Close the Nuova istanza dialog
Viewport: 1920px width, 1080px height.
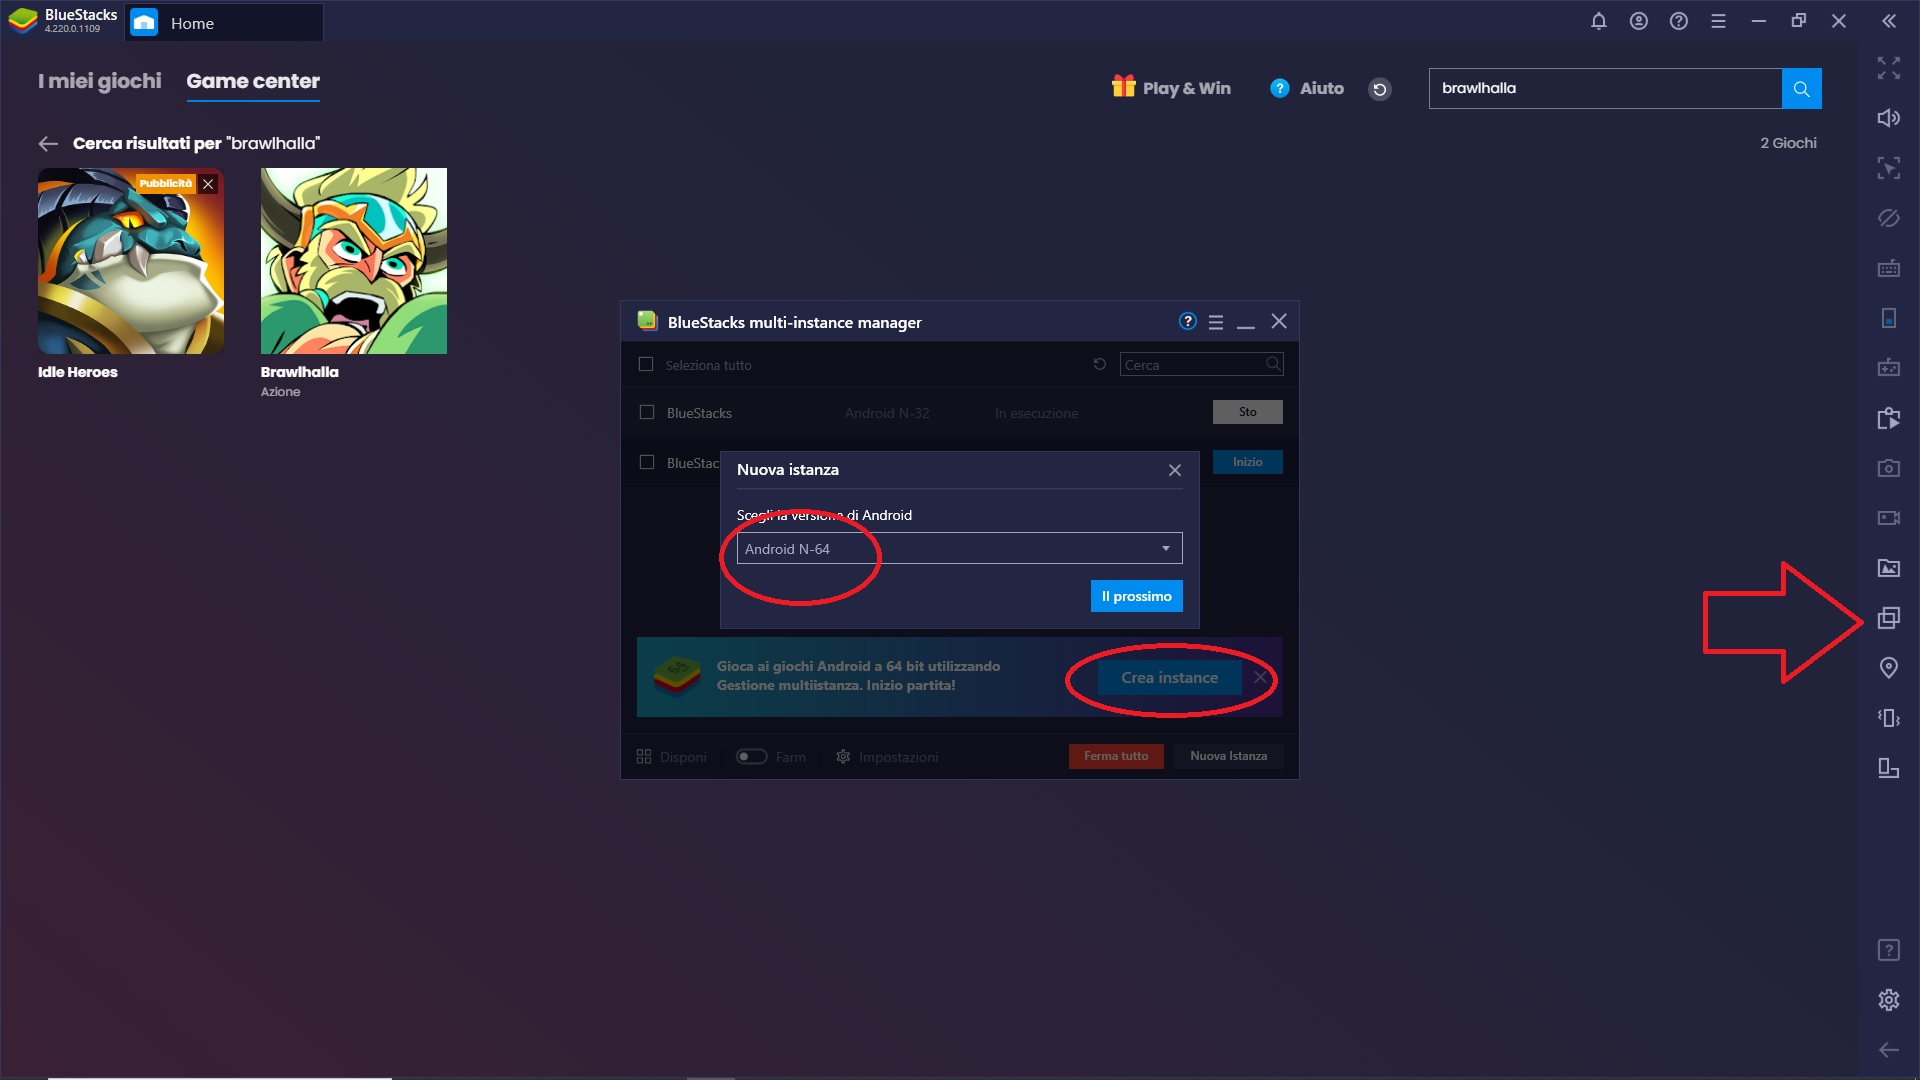[x=1175, y=470]
